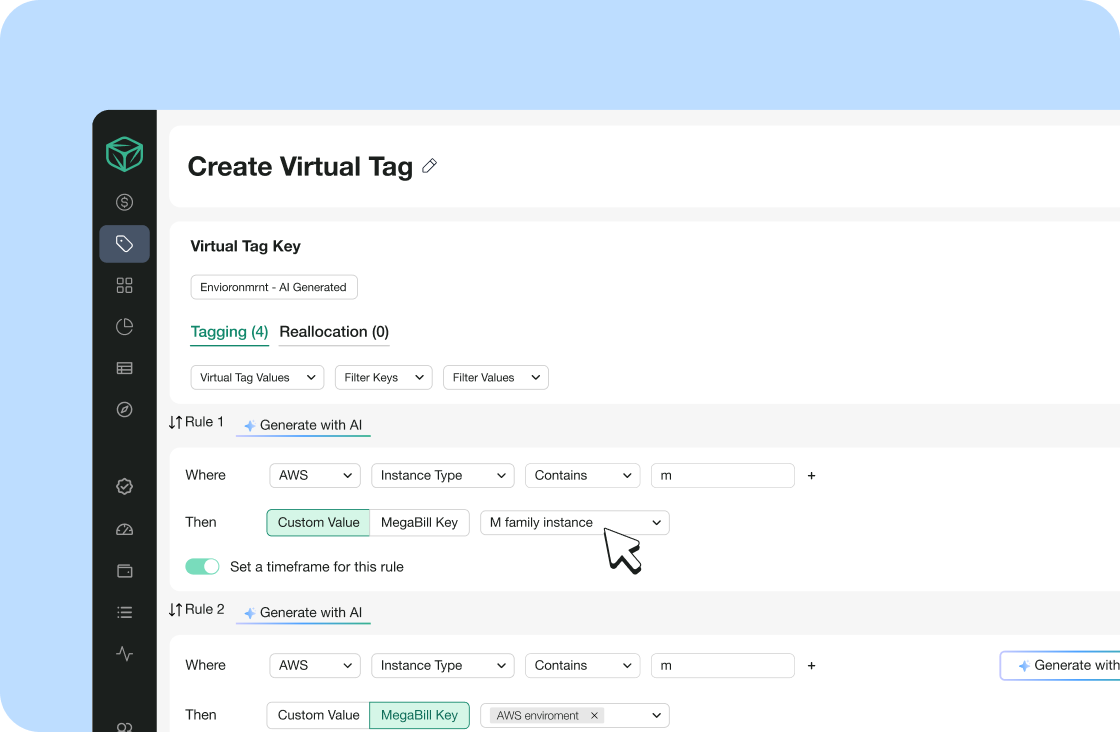Viewport: 1120px width, 732px height.
Task: Select MegaBill Key option in Rule 1
Action: (419, 523)
